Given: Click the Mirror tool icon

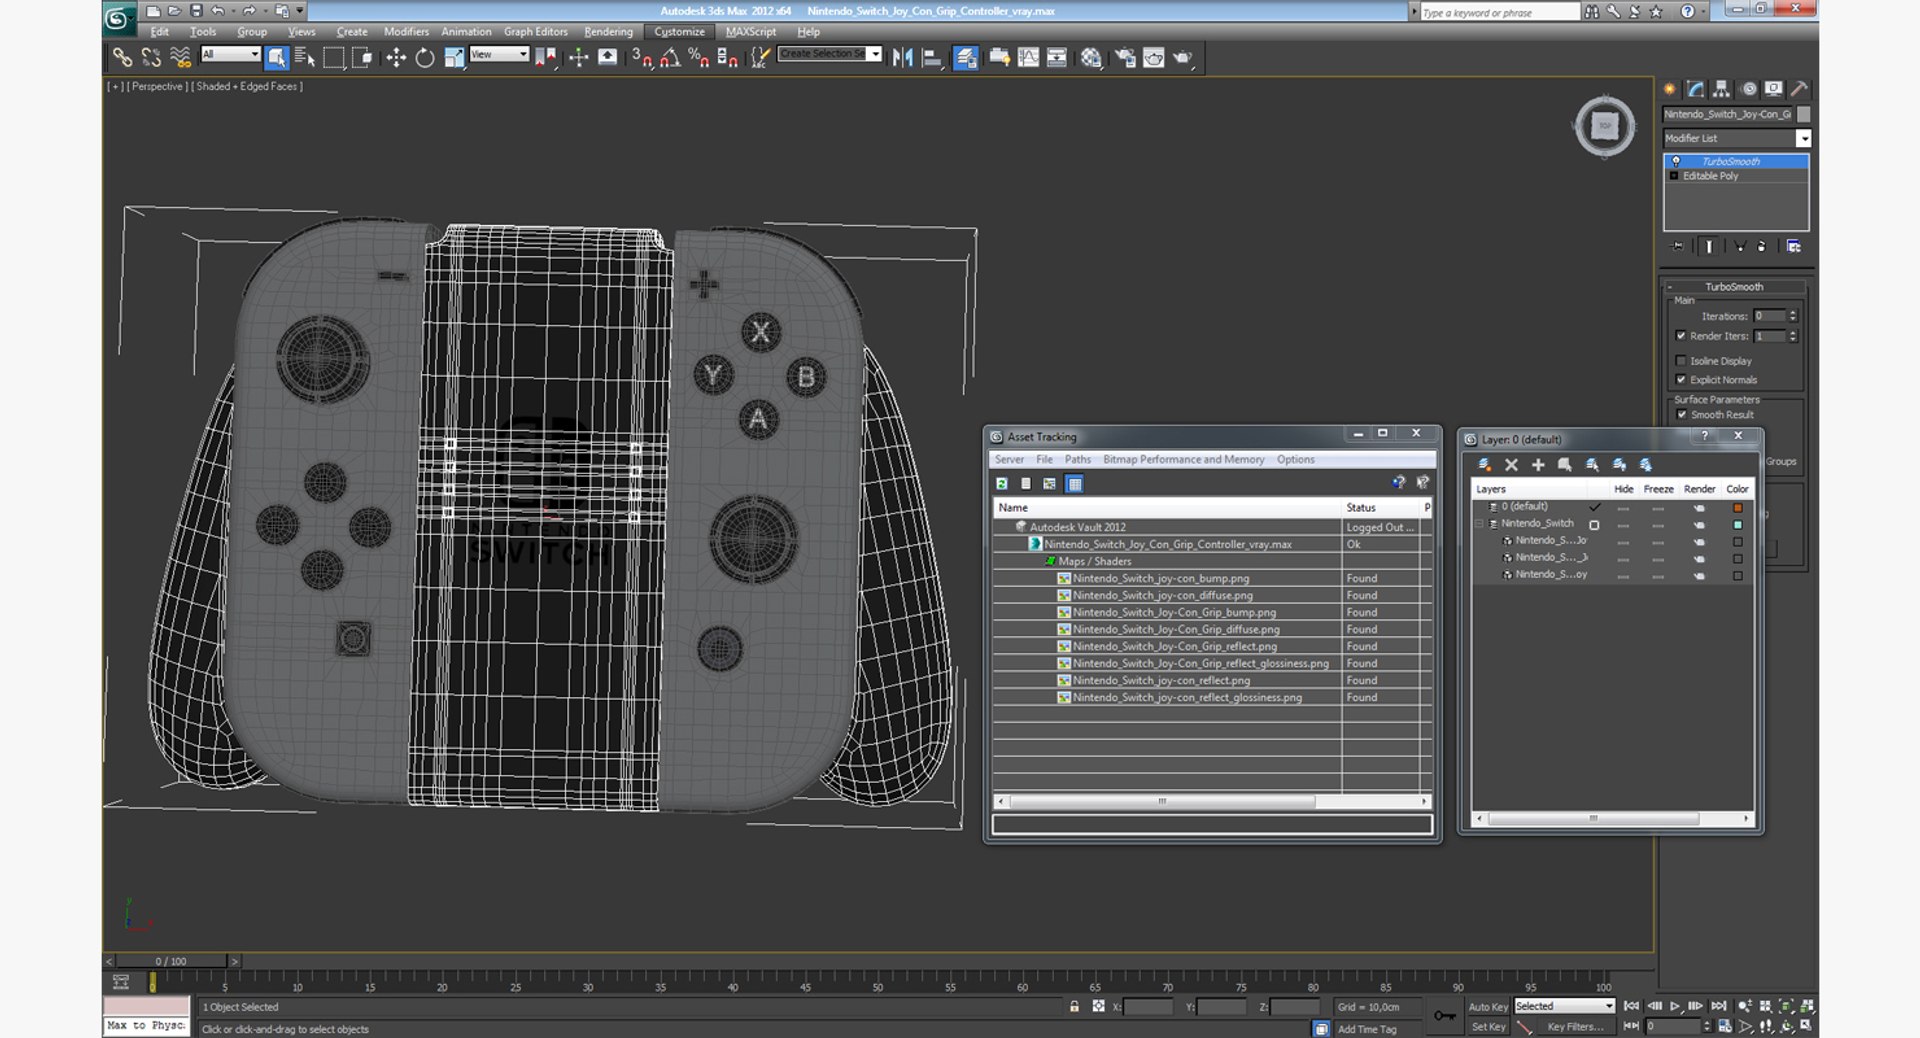Looking at the screenshot, I should [902, 58].
